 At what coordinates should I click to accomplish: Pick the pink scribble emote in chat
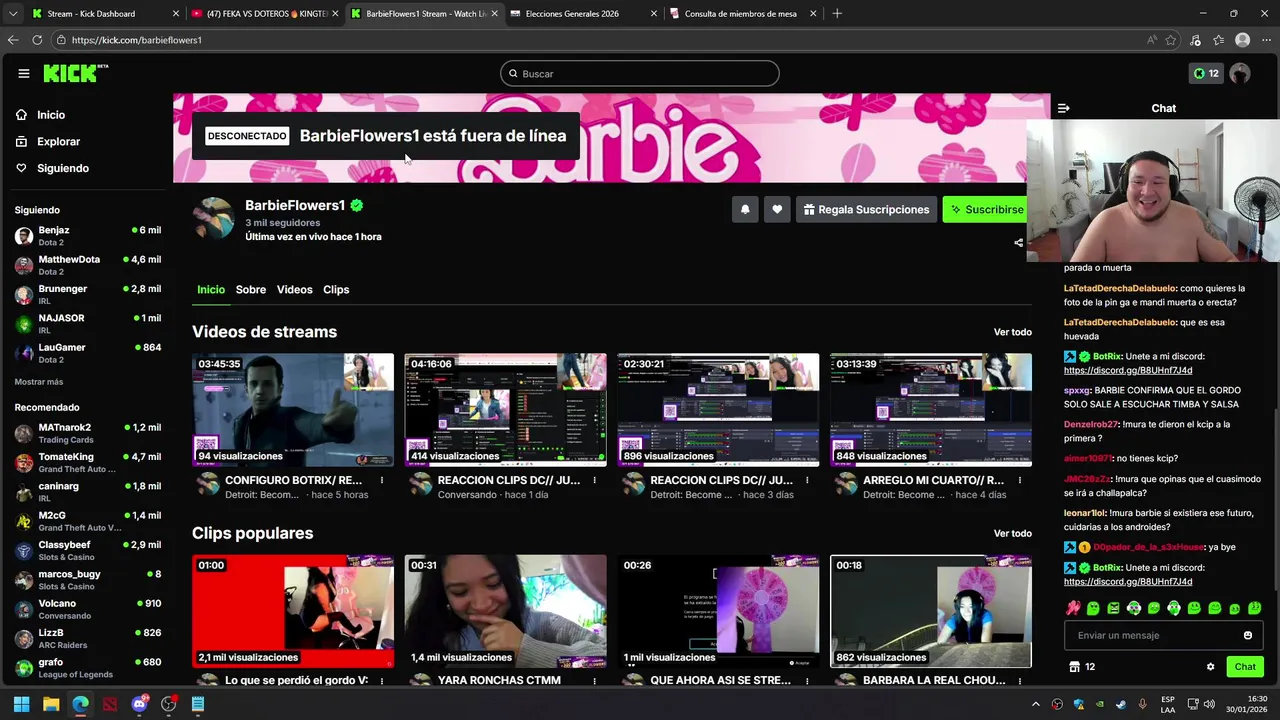1073,608
